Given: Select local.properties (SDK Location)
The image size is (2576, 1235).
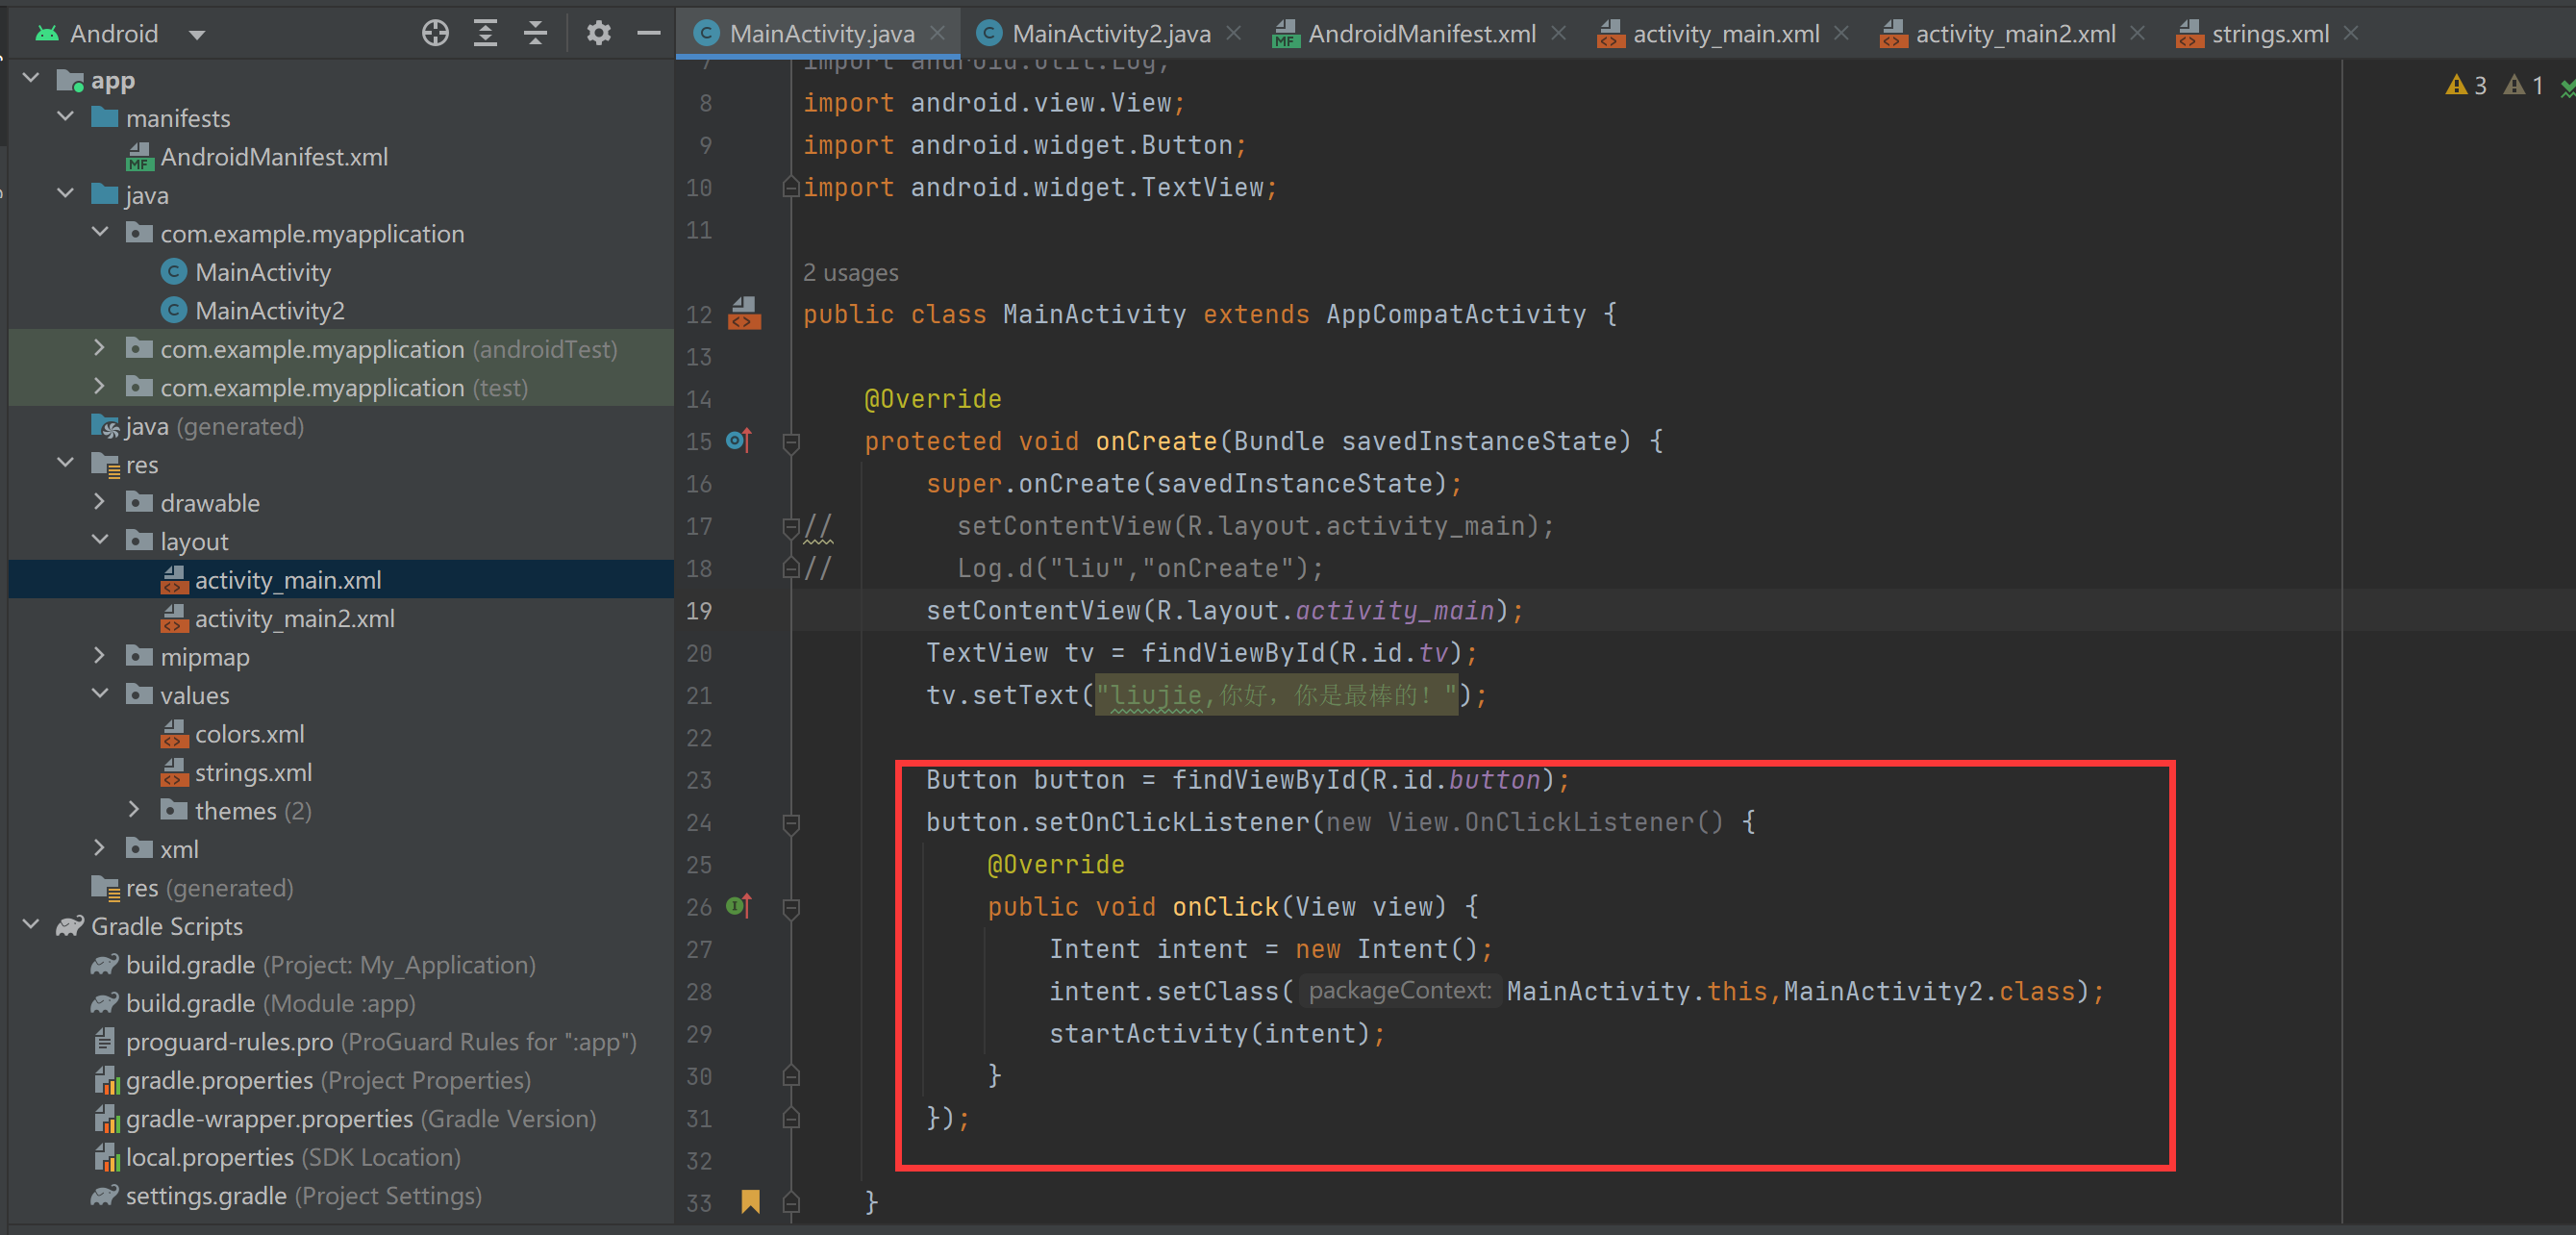Looking at the screenshot, I should [x=277, y=1157].
